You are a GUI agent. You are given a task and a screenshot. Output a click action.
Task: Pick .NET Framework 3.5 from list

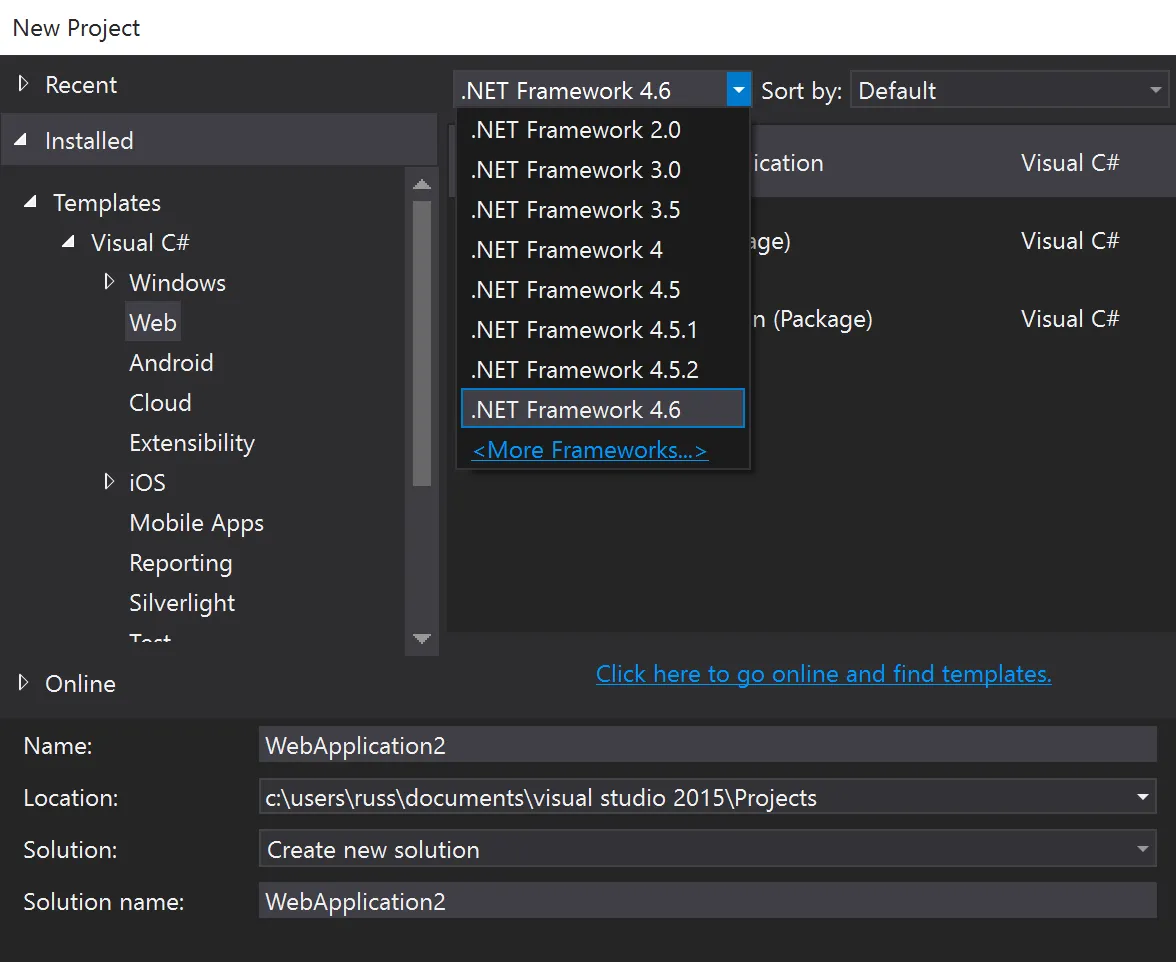click(x=576, y=210)
